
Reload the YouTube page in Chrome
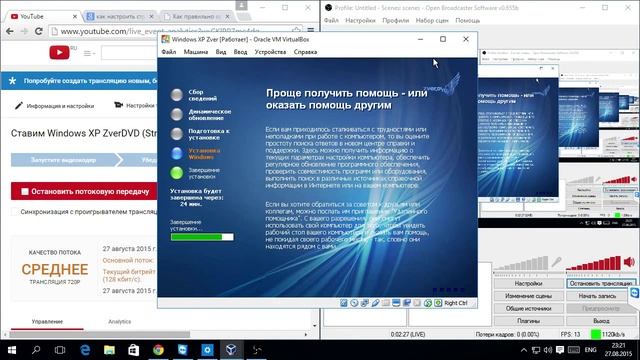(x=39, y=31)
